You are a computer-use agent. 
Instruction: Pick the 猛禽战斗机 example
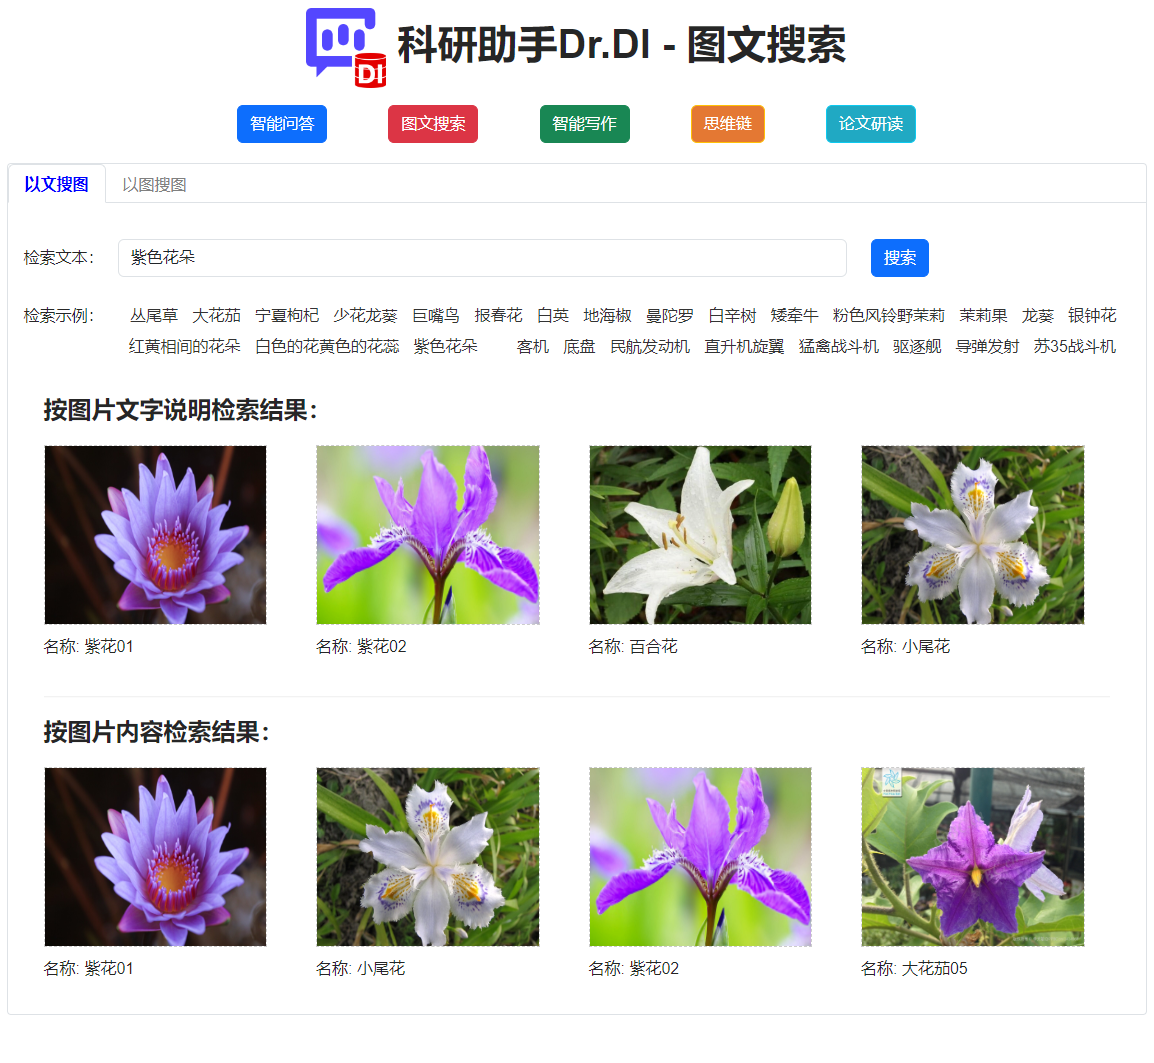(x=839, y=346)
